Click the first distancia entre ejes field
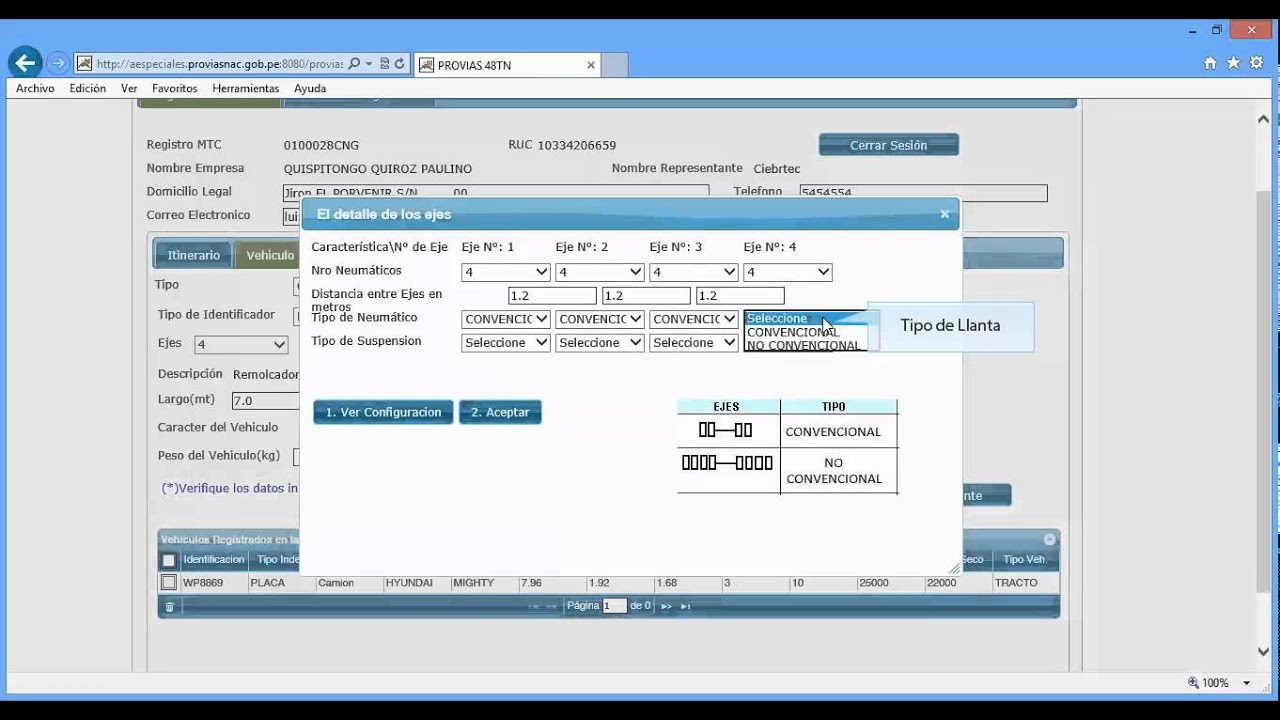Screen dimensions: 1280x720 (x=552, y=296)
